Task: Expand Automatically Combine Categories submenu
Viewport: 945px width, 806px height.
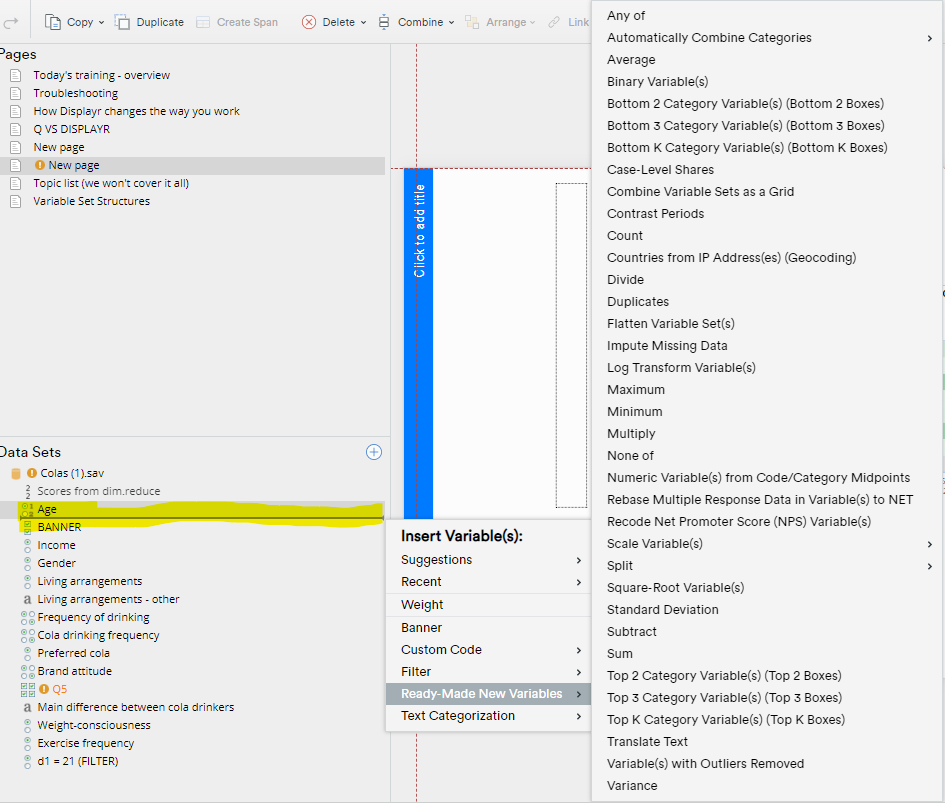Action: [930, 38]
